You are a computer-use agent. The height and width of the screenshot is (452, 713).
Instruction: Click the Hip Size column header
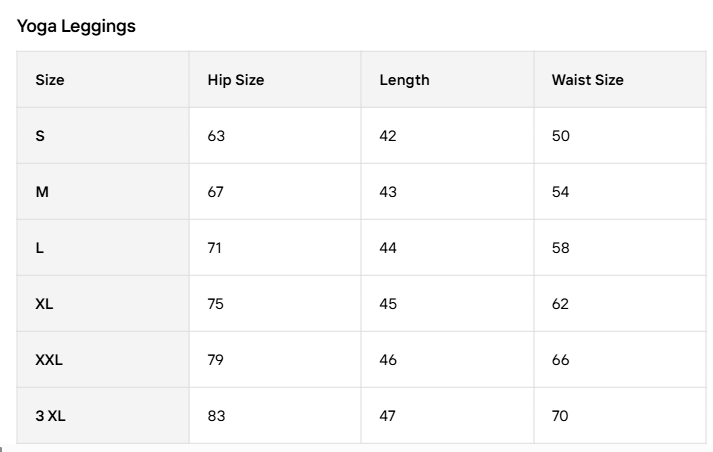point(236,80)
